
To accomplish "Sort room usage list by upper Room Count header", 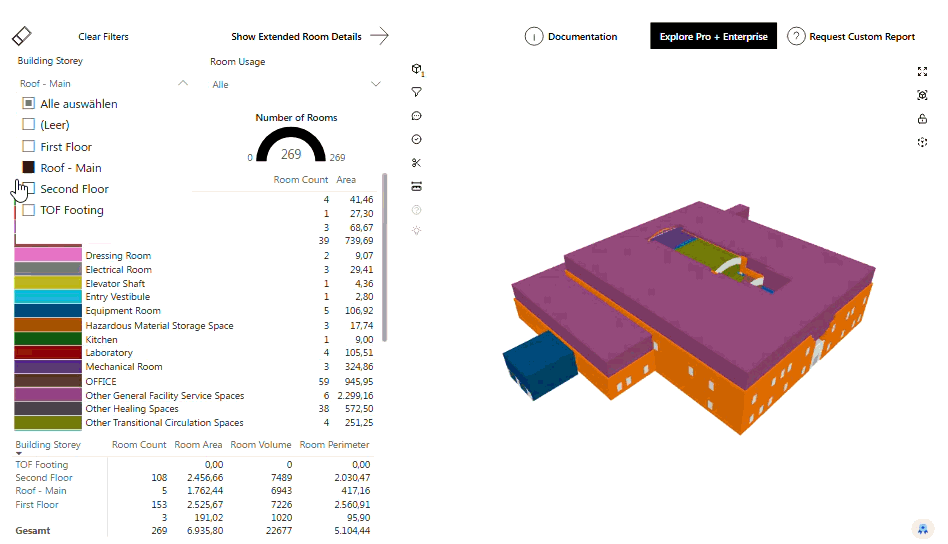I will (x=300, y=180).
